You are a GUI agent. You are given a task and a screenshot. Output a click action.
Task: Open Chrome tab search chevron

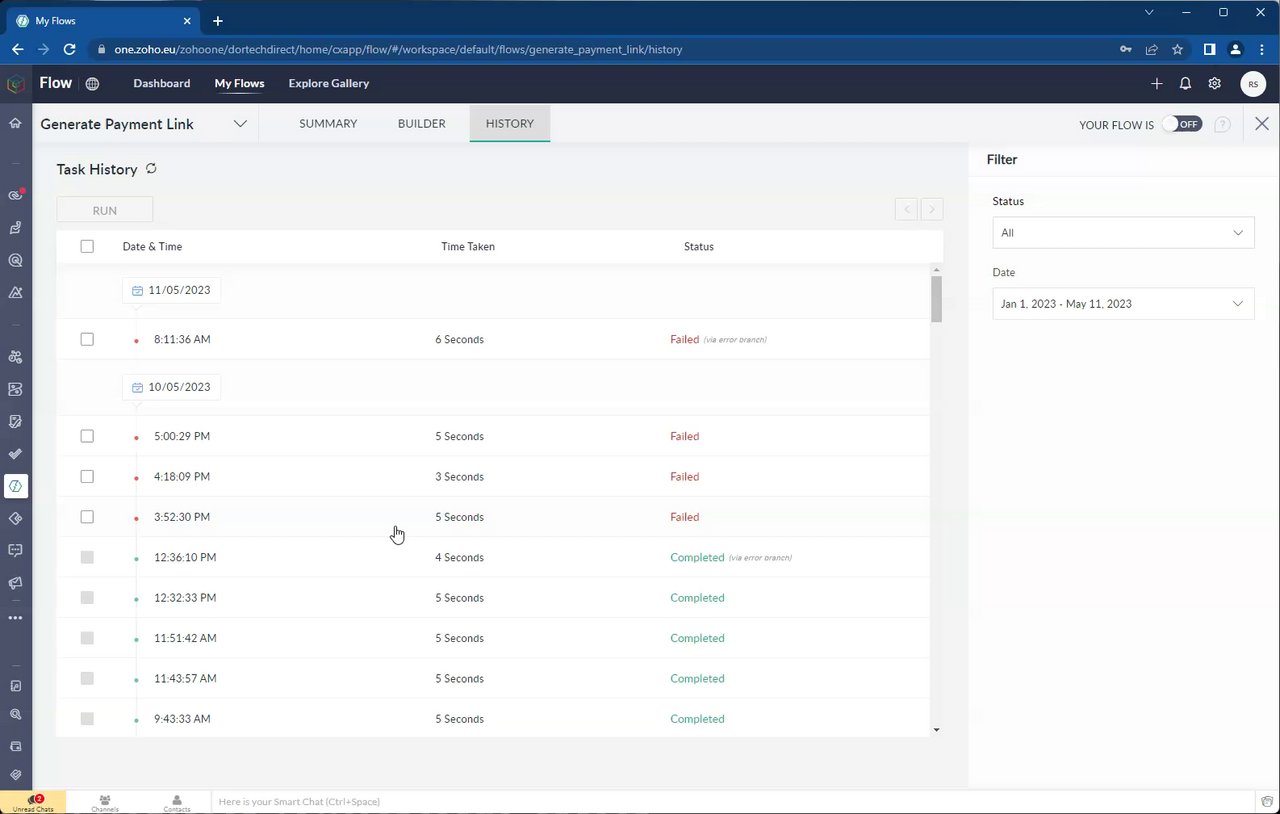[x=1149, y=12]
